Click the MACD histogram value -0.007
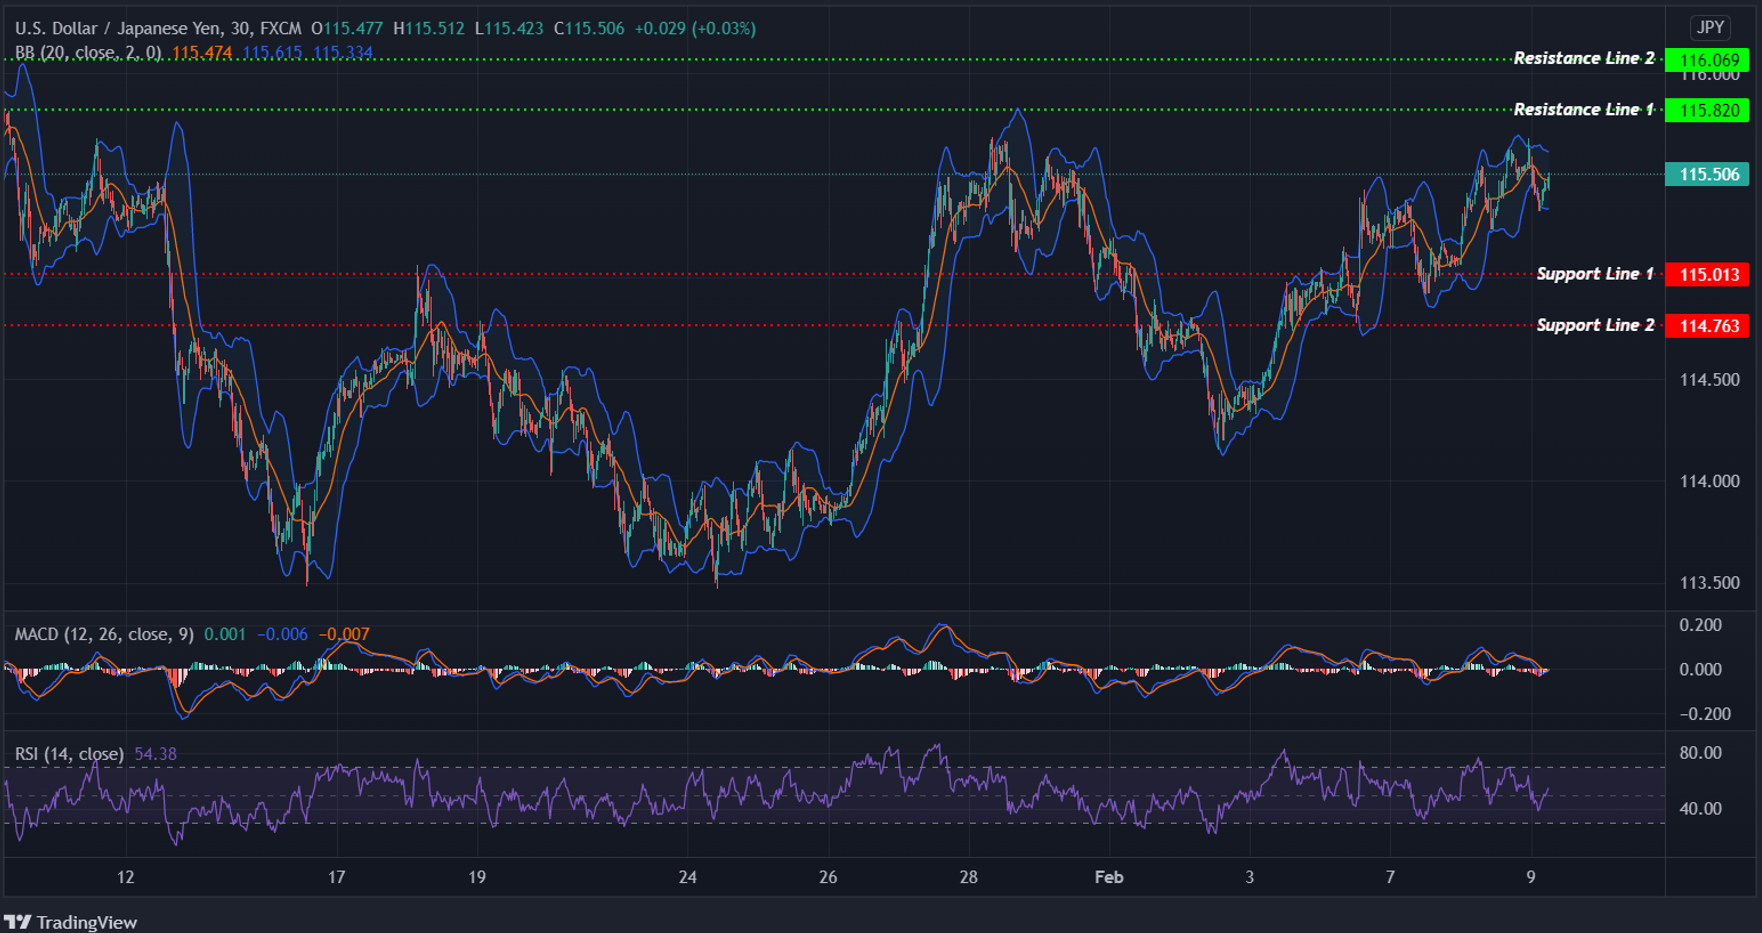Screen dimensions: 1762x933 (x=344, y=634)
